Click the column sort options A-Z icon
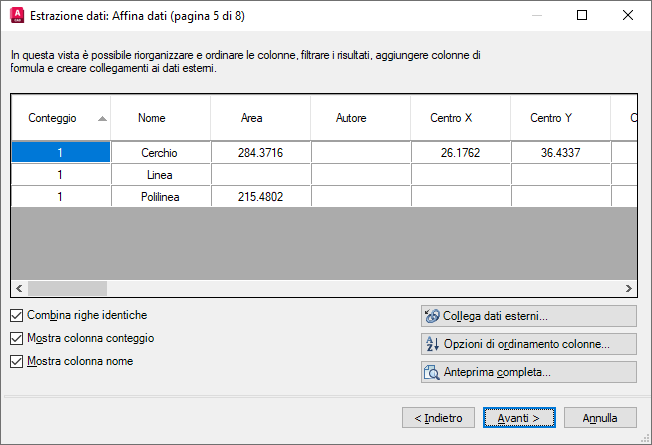This screenshot has width=652, height=445. click(x=433, y=344)
